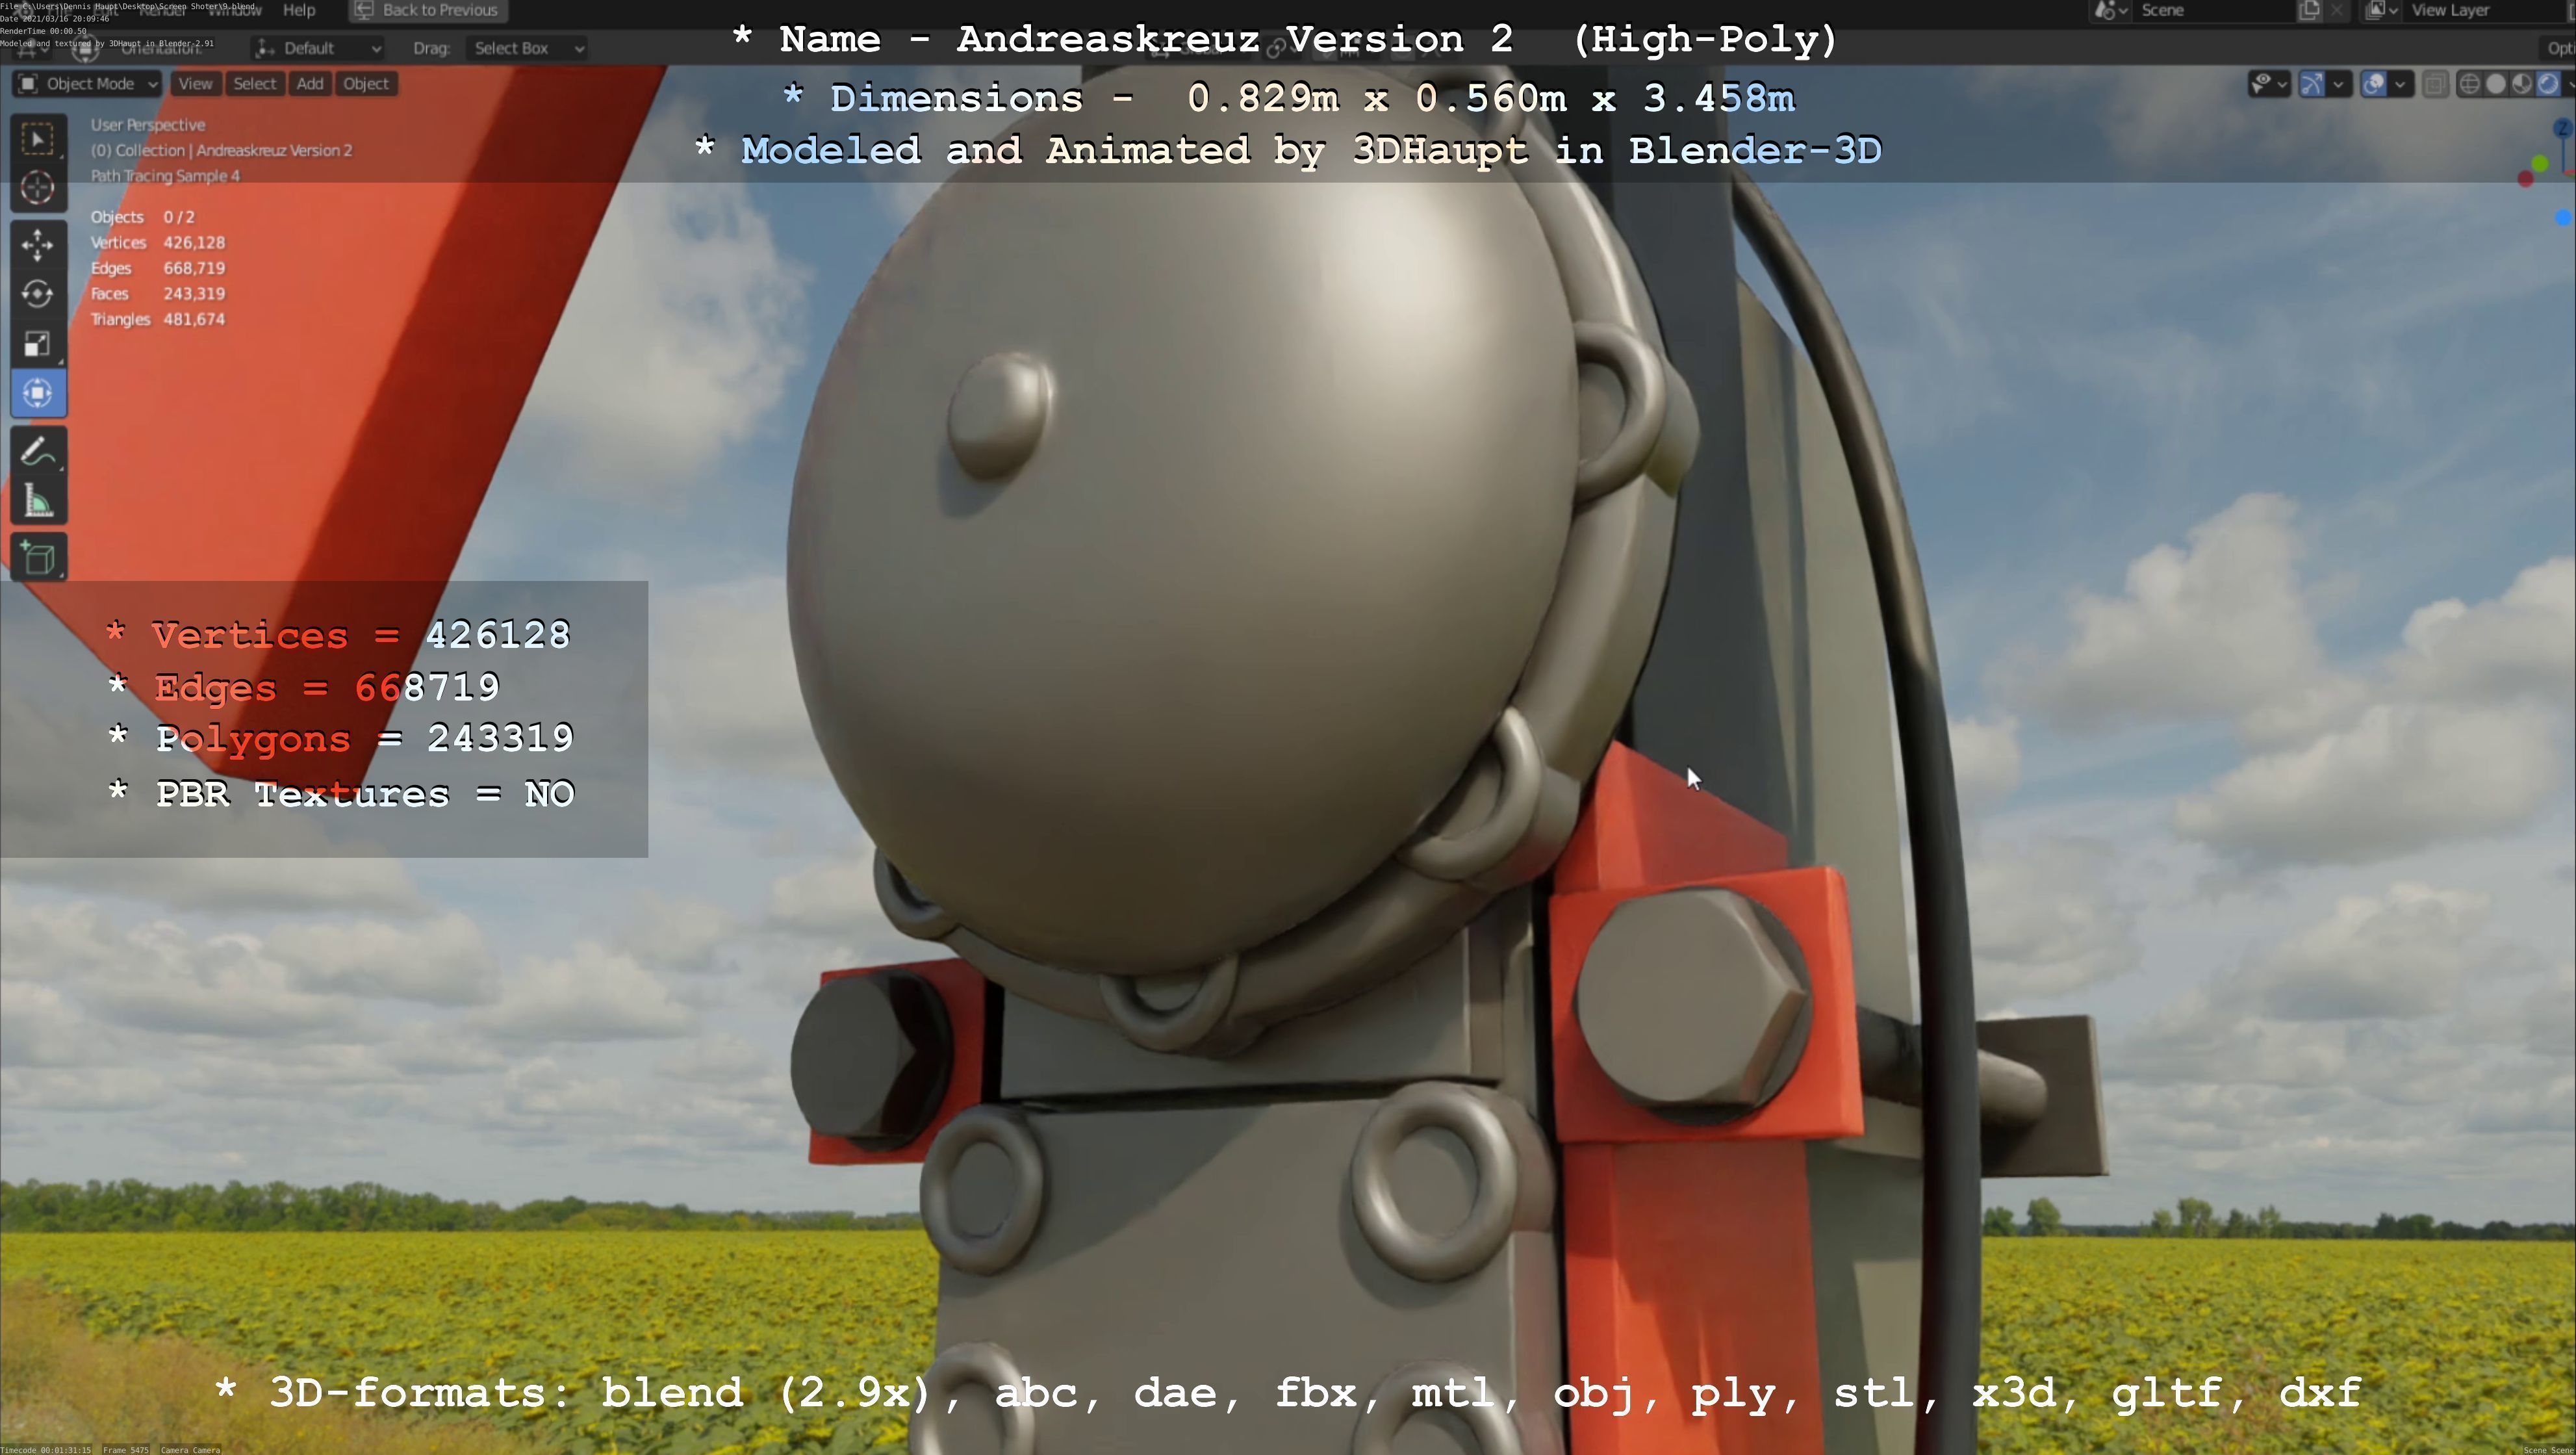Click the Scene name field
2576x1455 pixels.
pos(2214,10)
